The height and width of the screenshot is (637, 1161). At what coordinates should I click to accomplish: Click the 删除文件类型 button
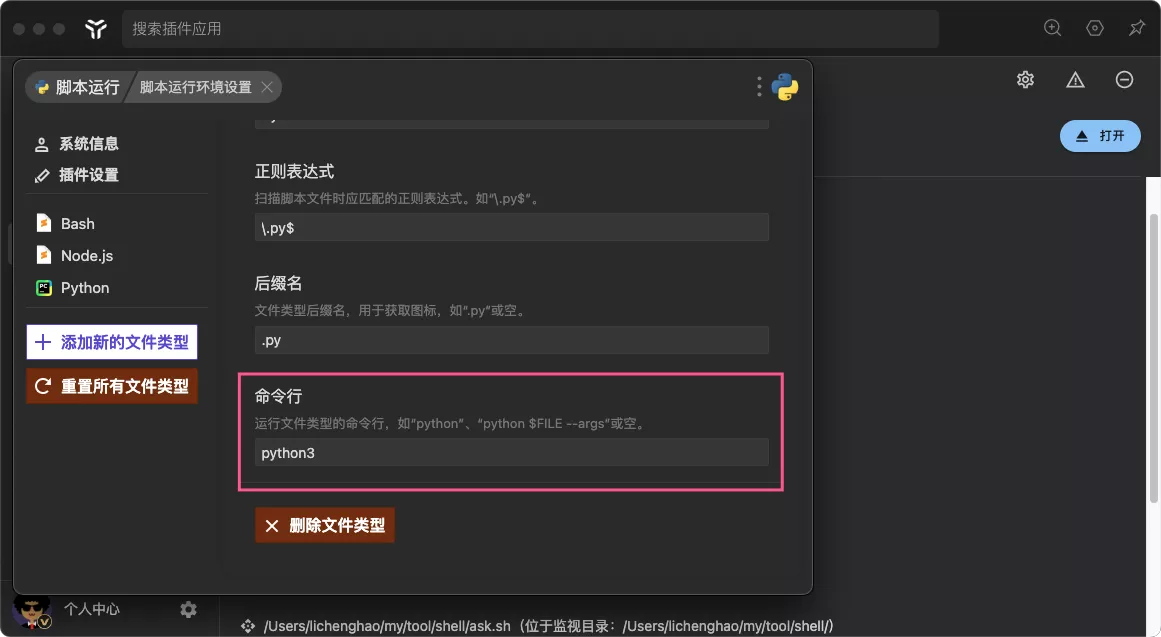(325, 525)
